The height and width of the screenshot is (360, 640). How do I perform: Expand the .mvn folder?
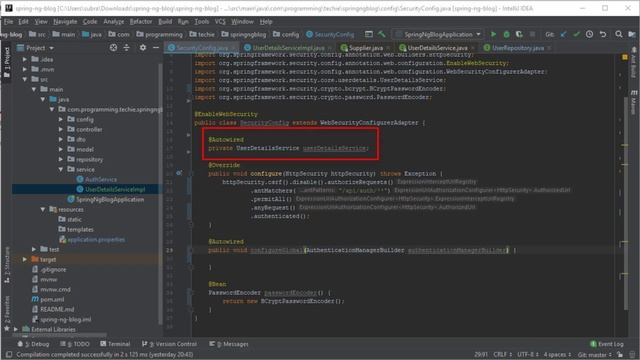click(24, 69)
